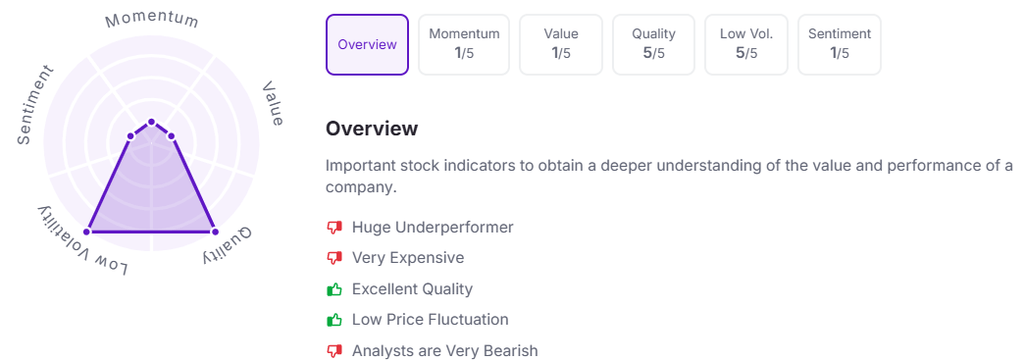
Task: Click the Momentum data point on radar chart
Action: (x=152, y=122)
